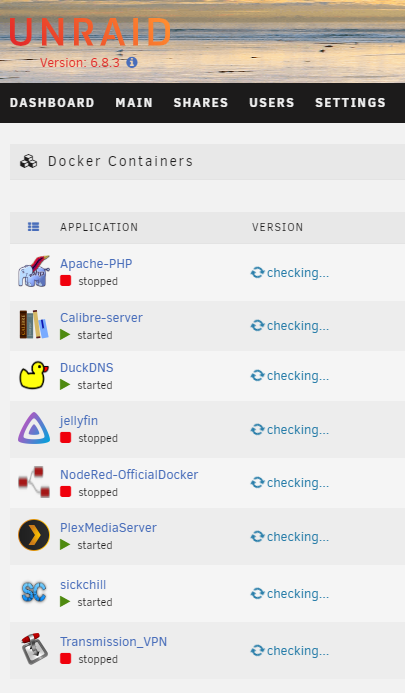Open the Transmission_VPN name link
The width and height of the screenshot is (405, 693).
pos(114,641)
